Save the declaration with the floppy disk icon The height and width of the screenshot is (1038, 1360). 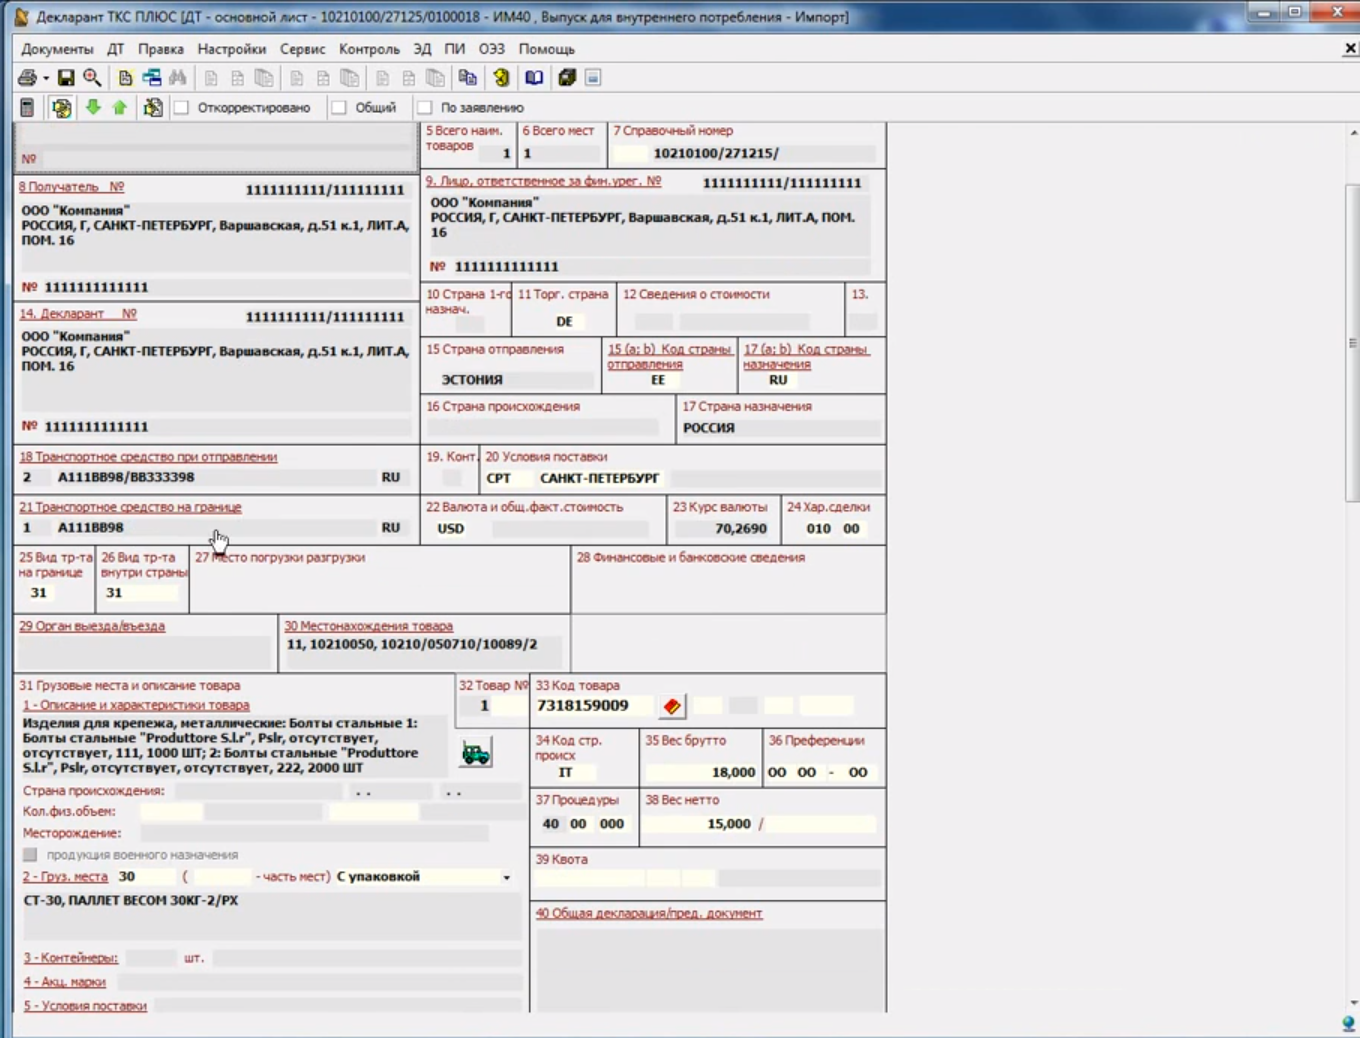click(x=66, y=78)
